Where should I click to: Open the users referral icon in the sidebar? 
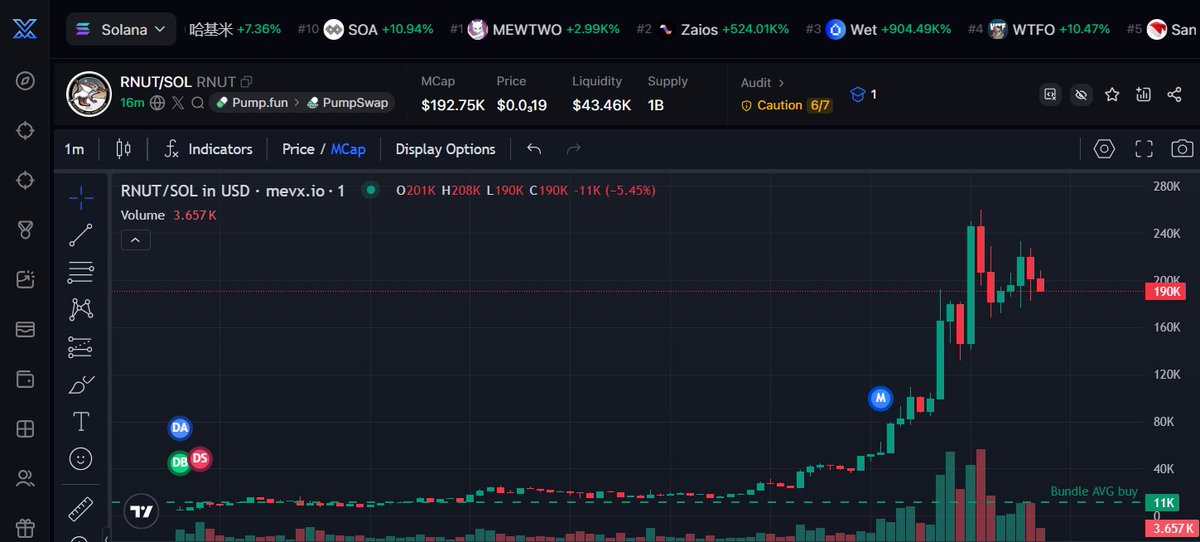point(25,479)
